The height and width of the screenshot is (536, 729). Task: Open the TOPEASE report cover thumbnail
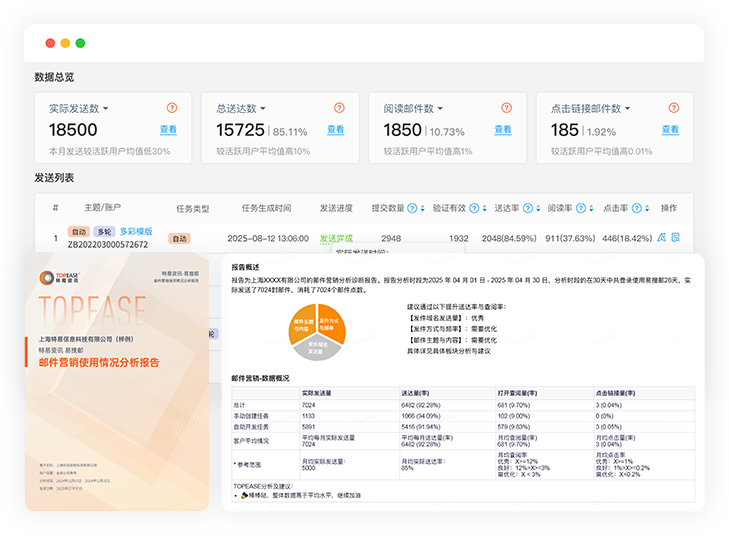[116, 380]
